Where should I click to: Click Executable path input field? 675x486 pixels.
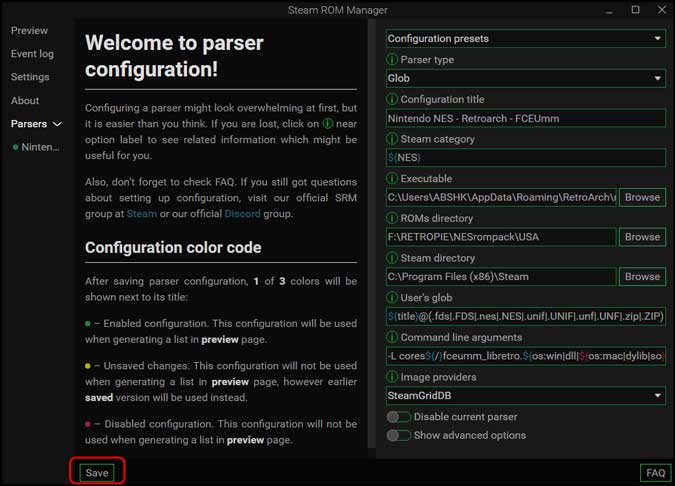[501, 197]
